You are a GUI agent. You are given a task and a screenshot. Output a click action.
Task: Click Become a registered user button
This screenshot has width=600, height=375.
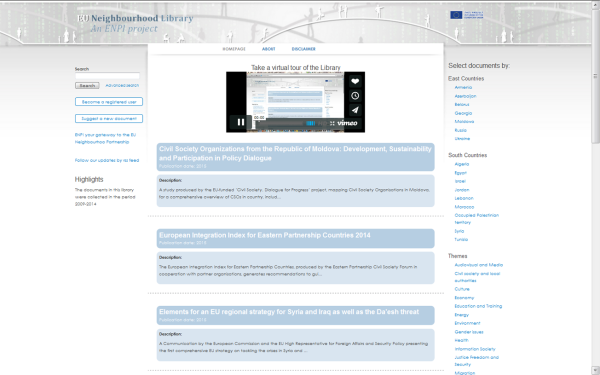[x=109, y=102]
